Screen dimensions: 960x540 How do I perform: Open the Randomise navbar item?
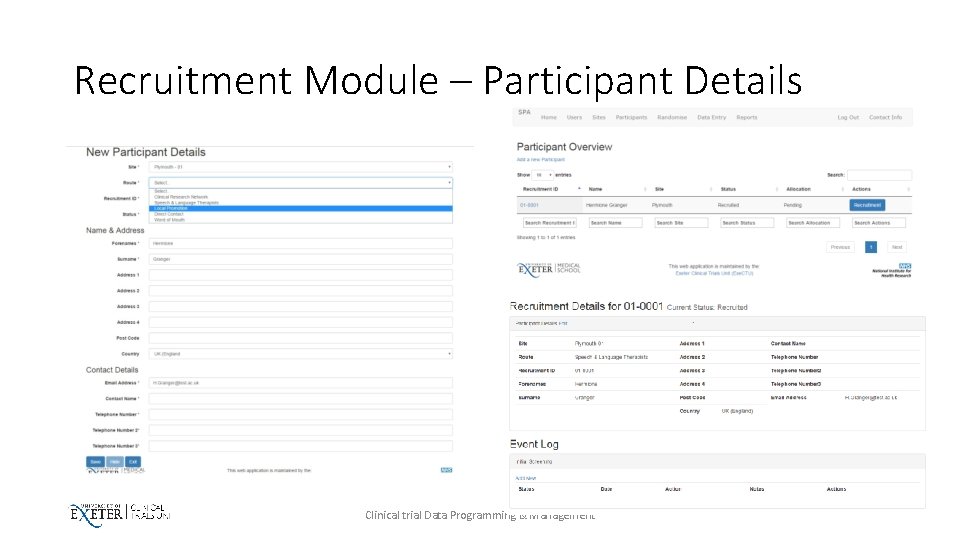[672, 118]
